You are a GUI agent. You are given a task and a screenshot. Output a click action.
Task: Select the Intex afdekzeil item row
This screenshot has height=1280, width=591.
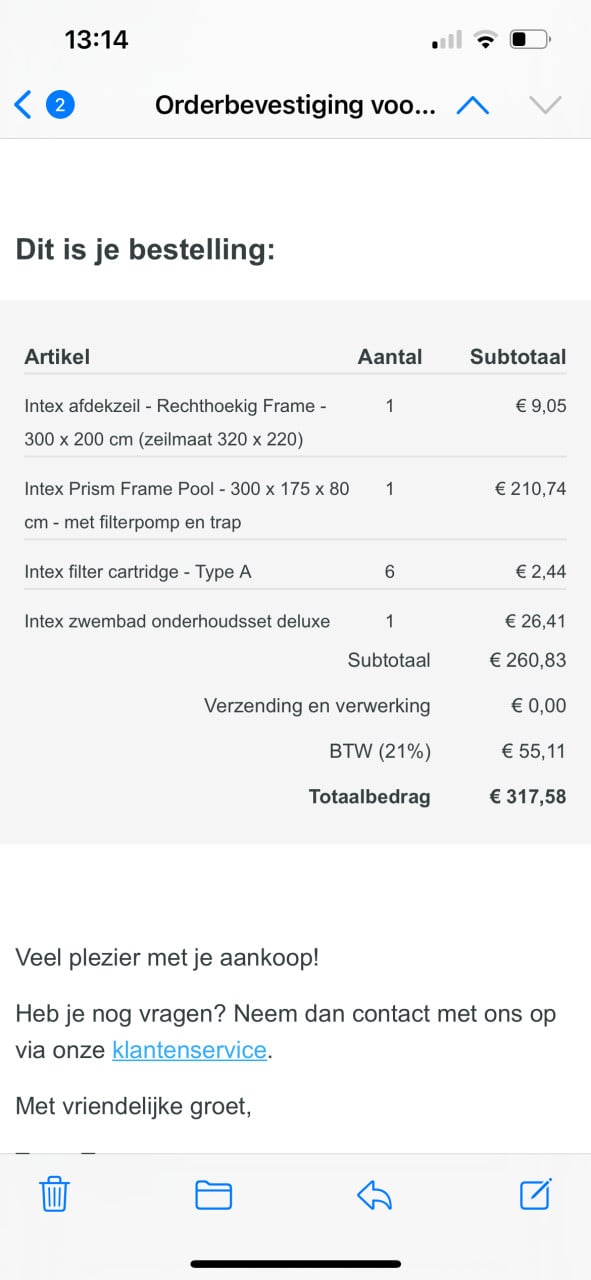295,422
